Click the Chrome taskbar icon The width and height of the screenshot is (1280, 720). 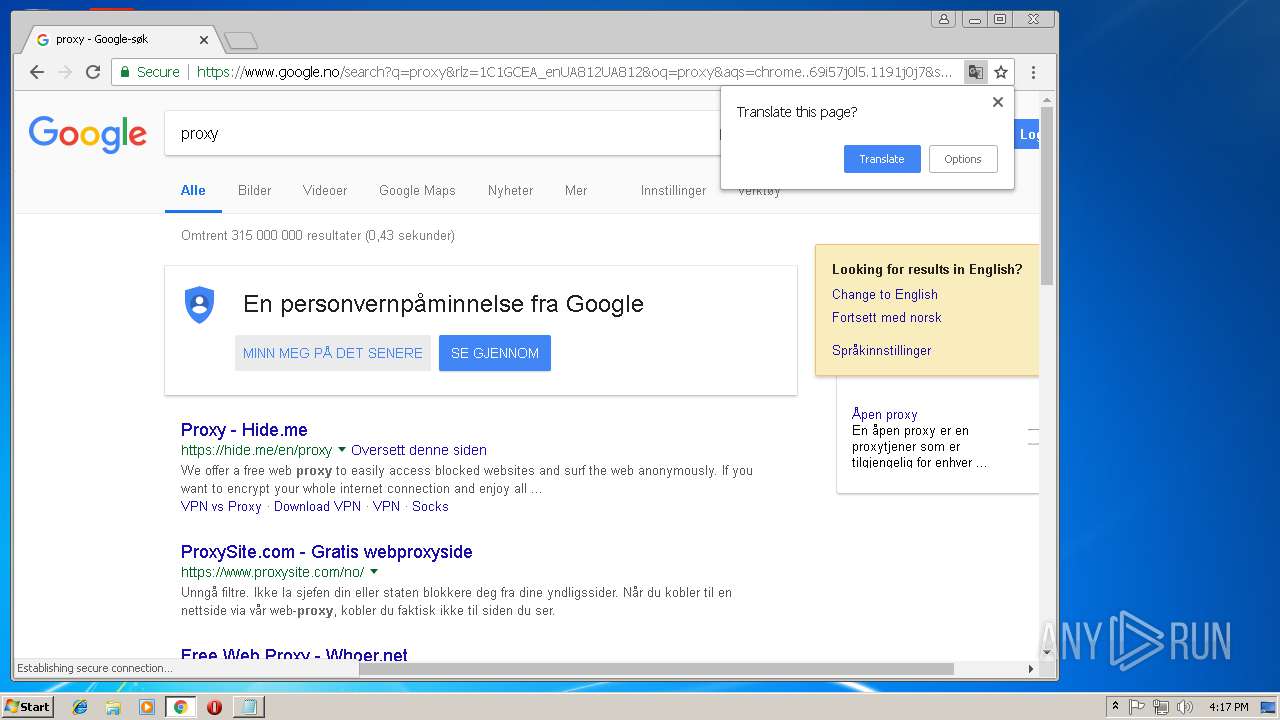(x=180, y=707)
